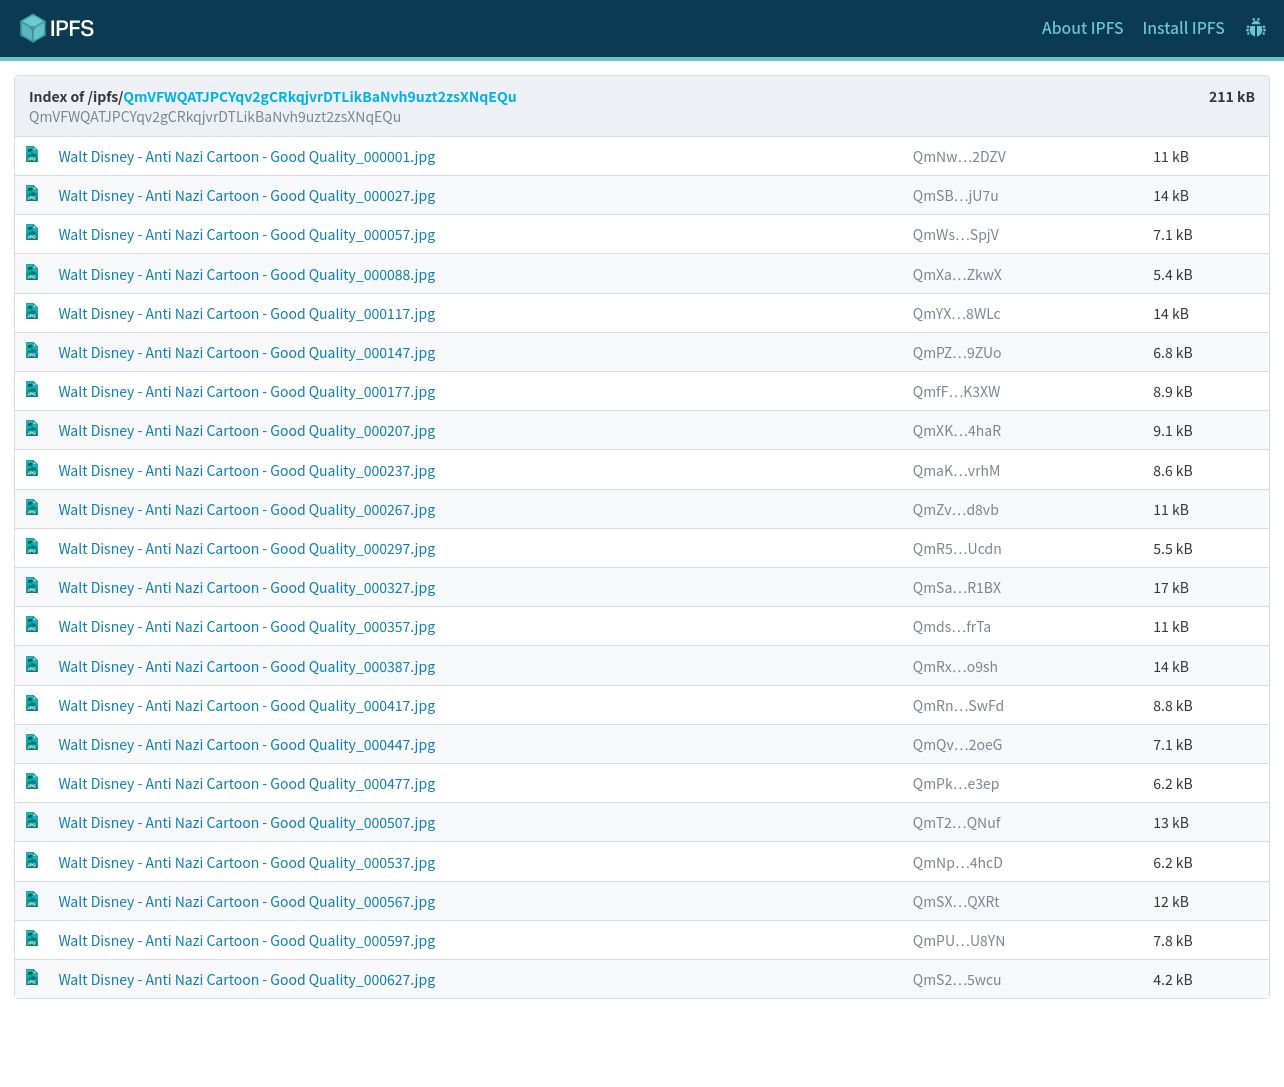This screenshot has width=1284, height=1087.
Task: Click the JPG file icon for _000597.jpg
Action: [32, 939]
